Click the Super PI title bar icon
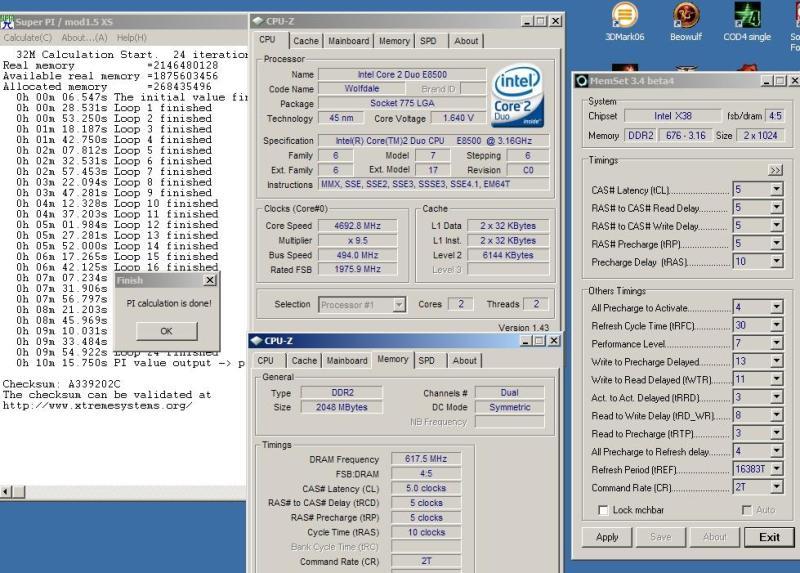 click(x=7, y=22)
